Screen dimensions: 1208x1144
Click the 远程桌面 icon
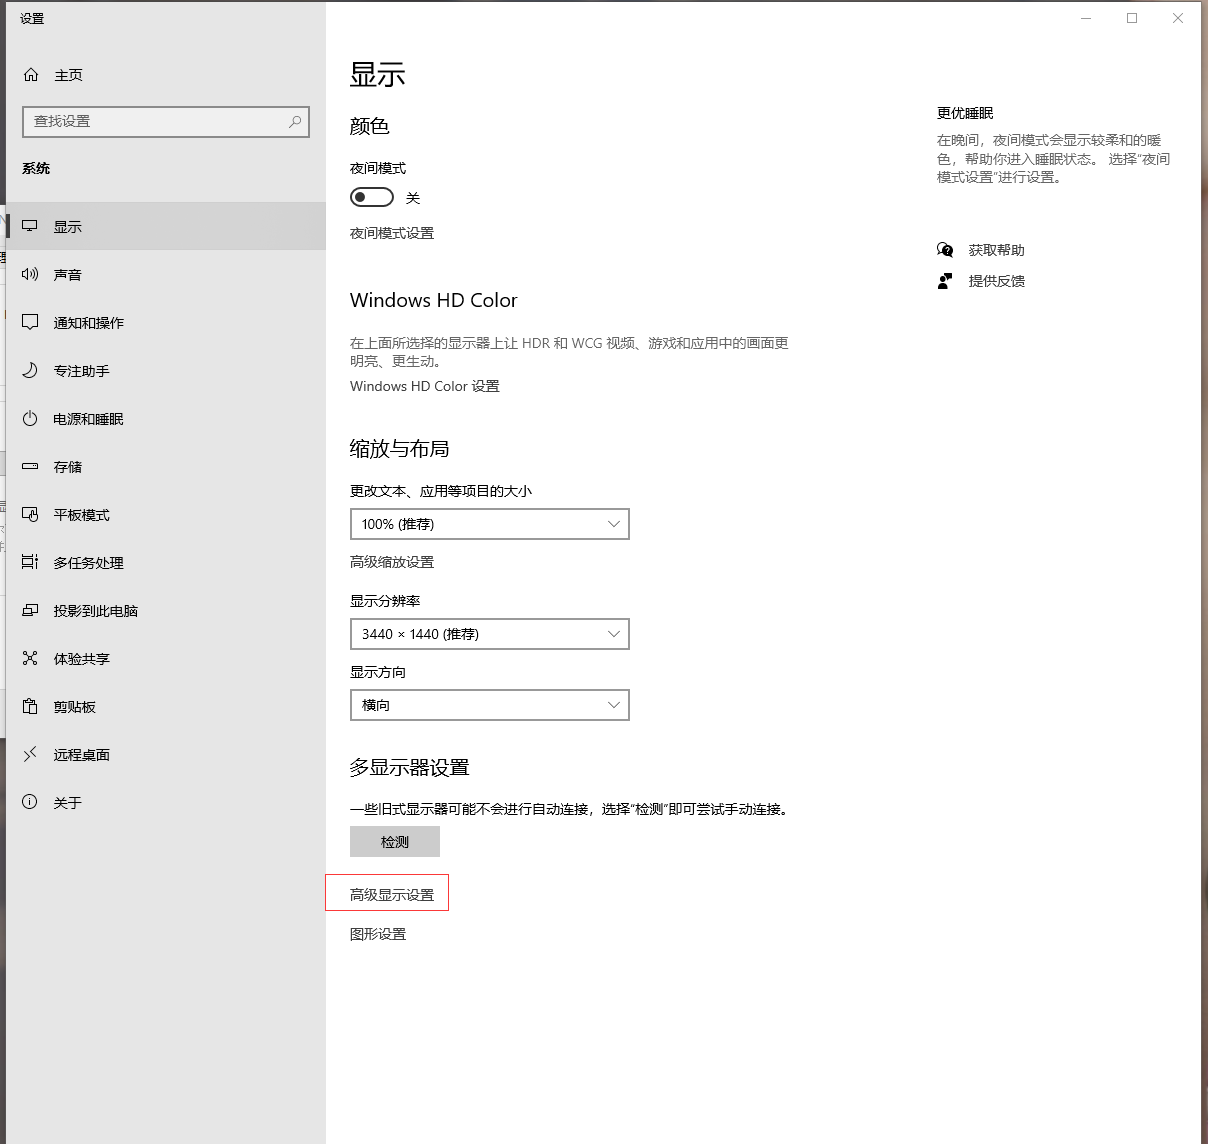pos(30,754)
